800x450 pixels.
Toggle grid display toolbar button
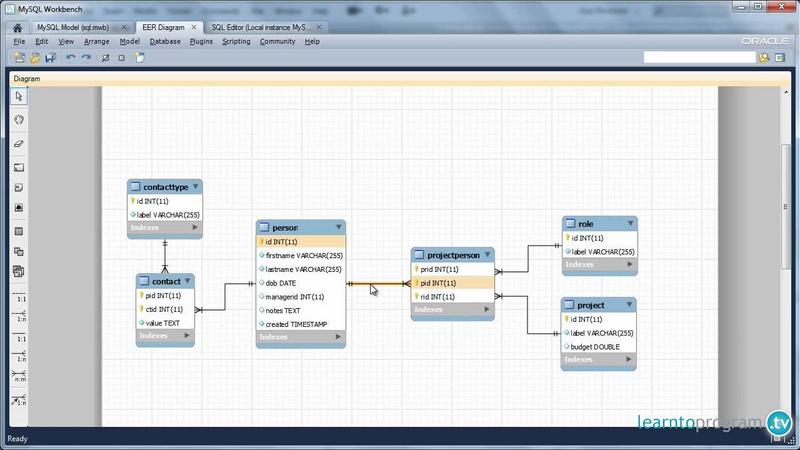pyautogui.click(x=106, y=58)
